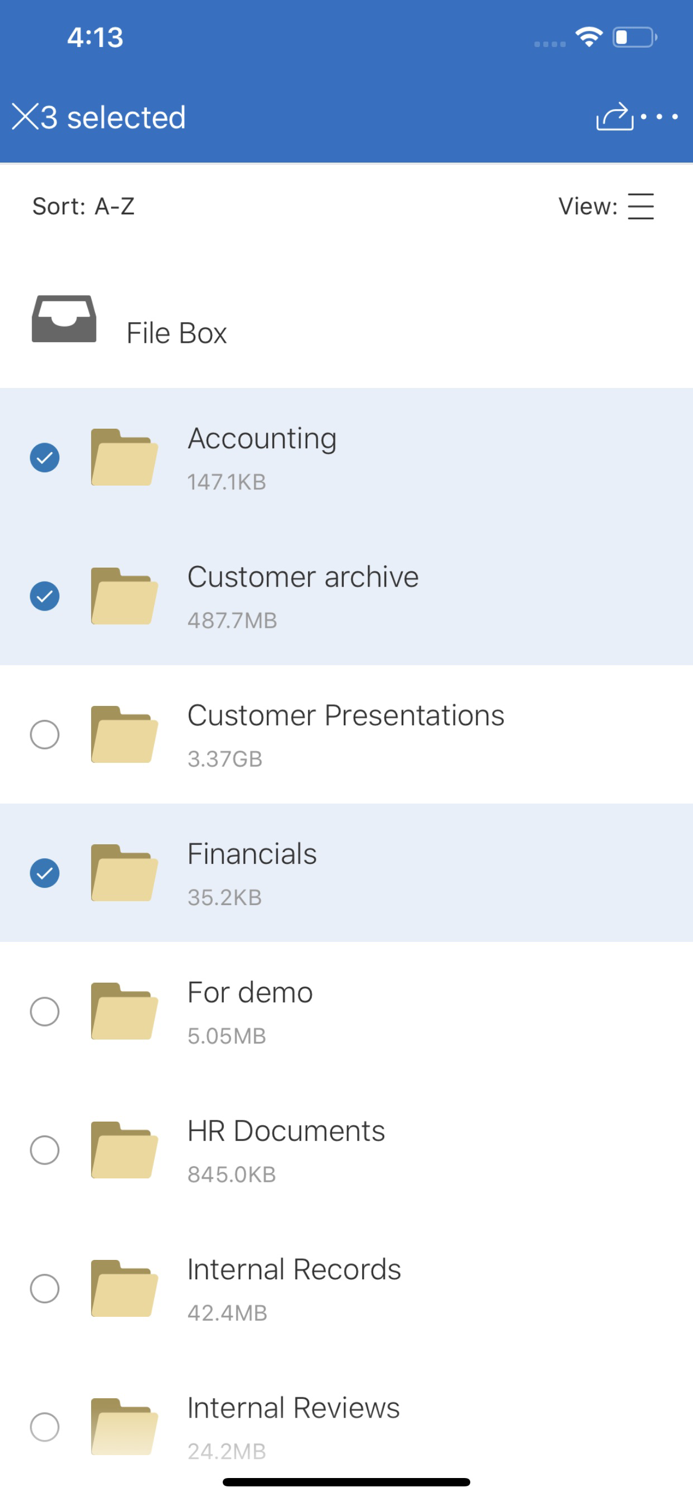Check the Internal Reviews selection circle
The height and width of the screenshot is (1500, 693).
click(44, 1427)
